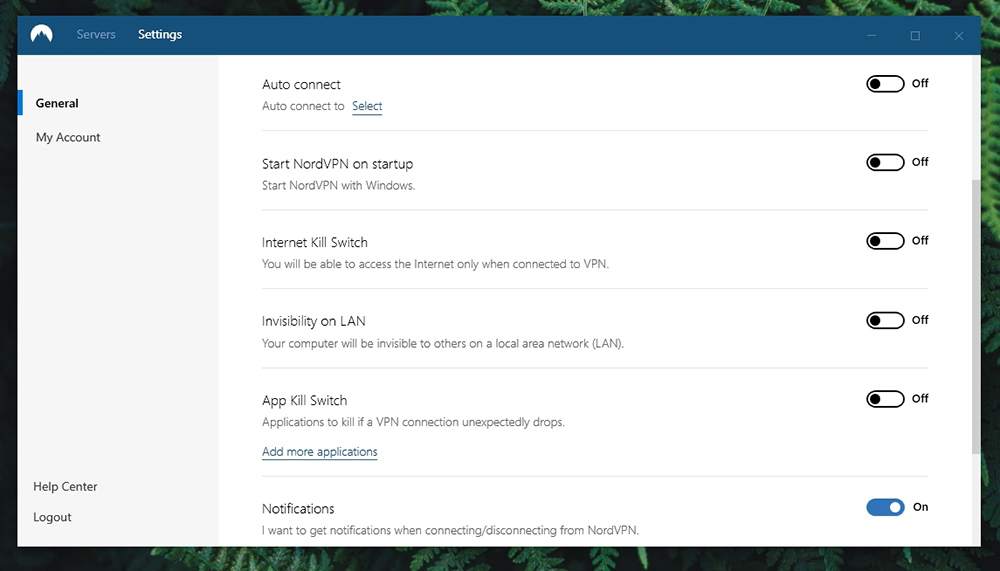Enable the App Kill Switch toggle
This screenshot has height=571, width=1000.
pos(885,399)
